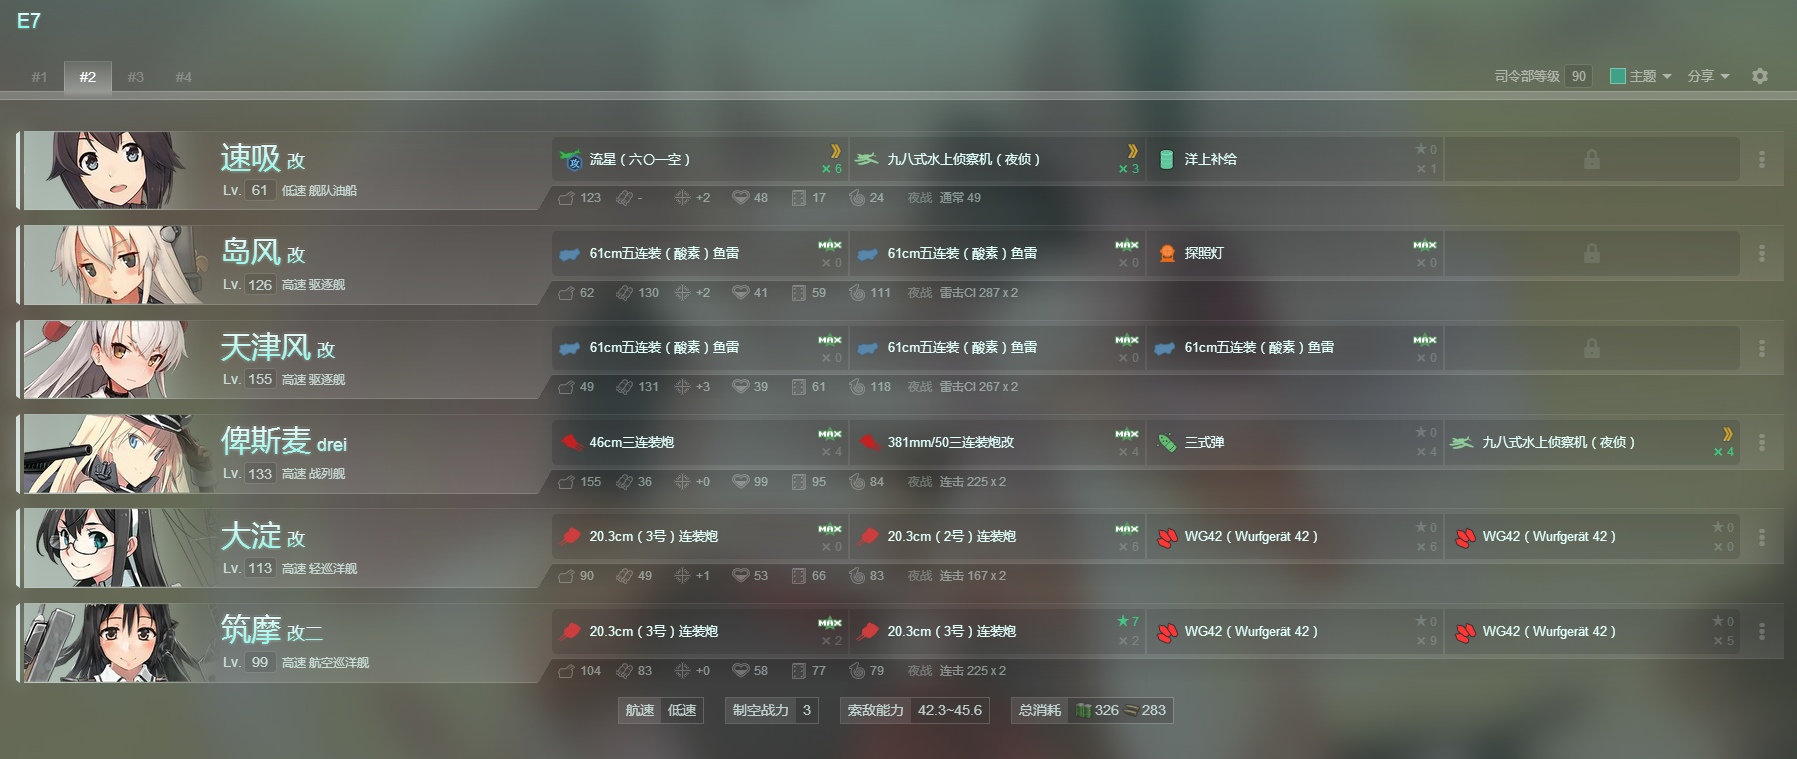Click the first 61cm torpedo icon on 岛风改

[x=570, y=254]
